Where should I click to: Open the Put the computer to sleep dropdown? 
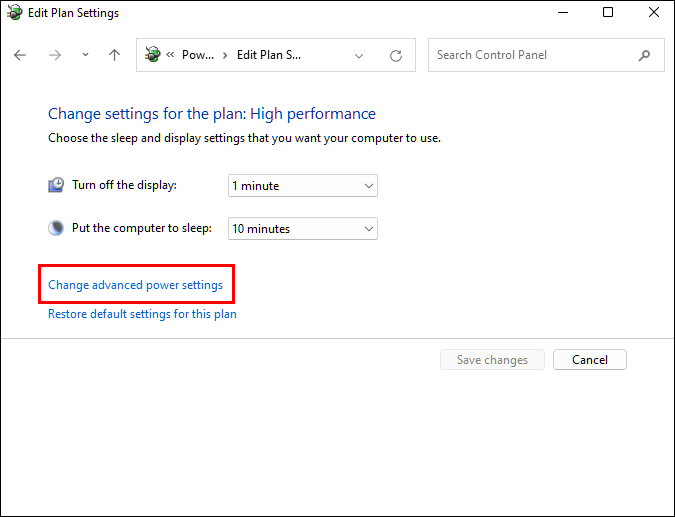coord(302,229)
